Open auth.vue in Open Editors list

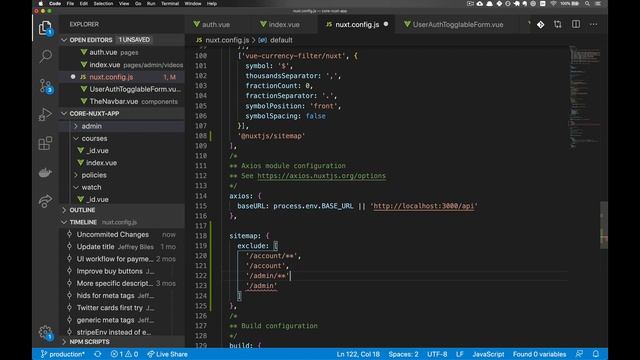[122, 52]
